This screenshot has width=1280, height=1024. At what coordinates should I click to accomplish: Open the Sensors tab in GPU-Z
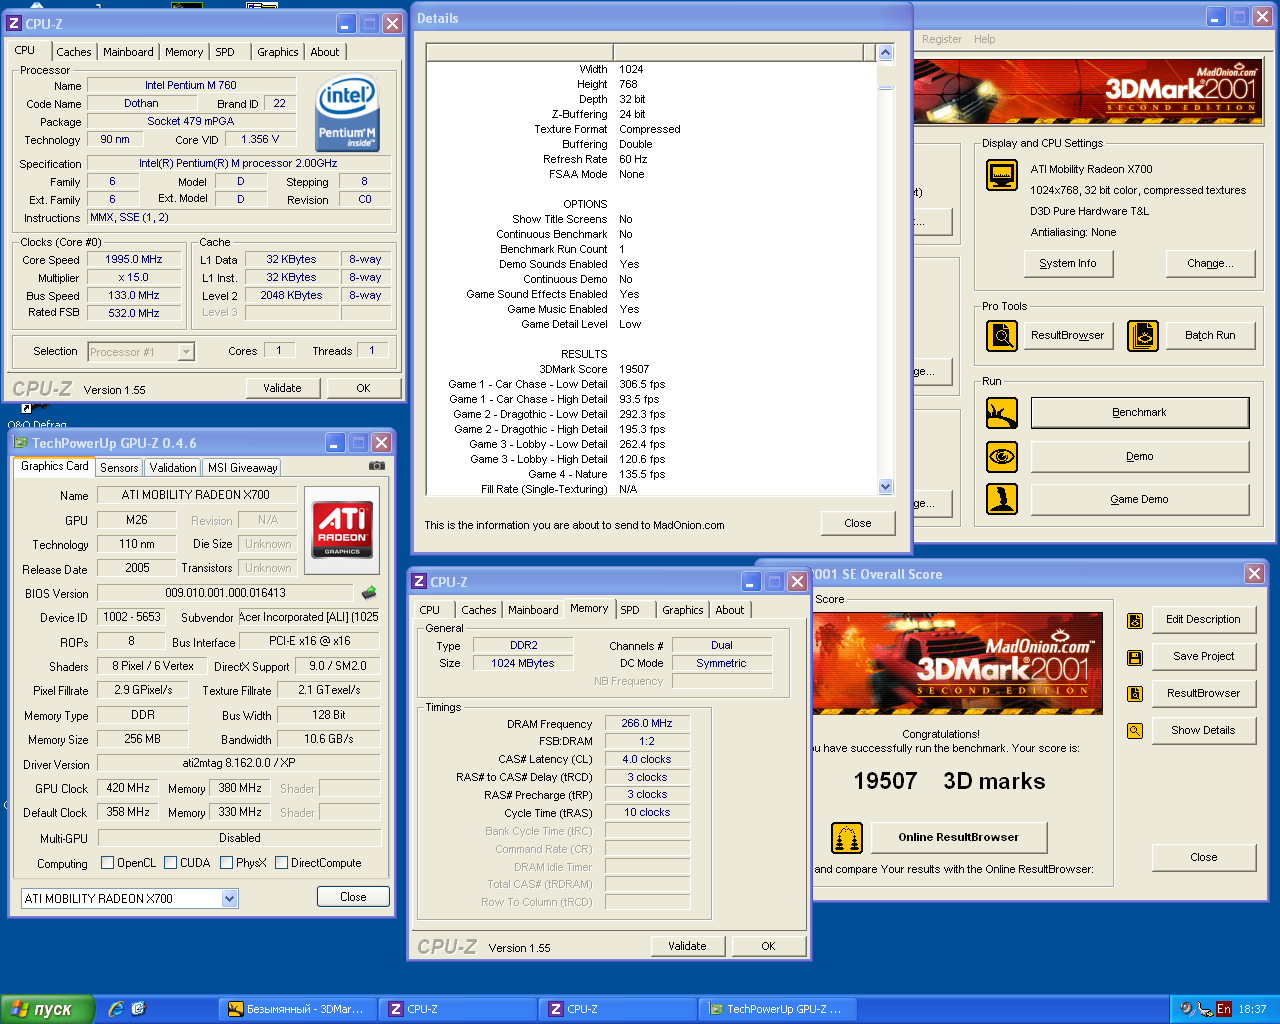pos(119,468)
